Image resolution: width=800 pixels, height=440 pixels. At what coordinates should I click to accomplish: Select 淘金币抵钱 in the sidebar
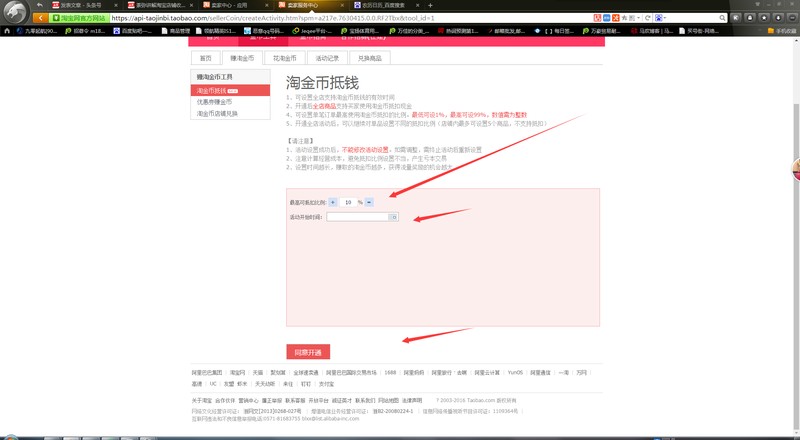[230, 90]
